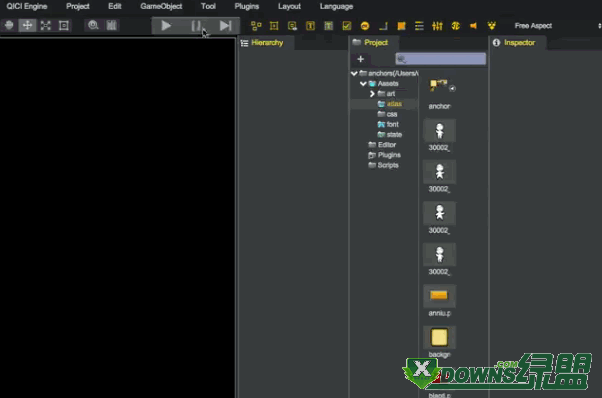The width and height of the screenshot is (602, 398).
Task: Collapse the anchors root folder
Action: (x=354, y=73)
